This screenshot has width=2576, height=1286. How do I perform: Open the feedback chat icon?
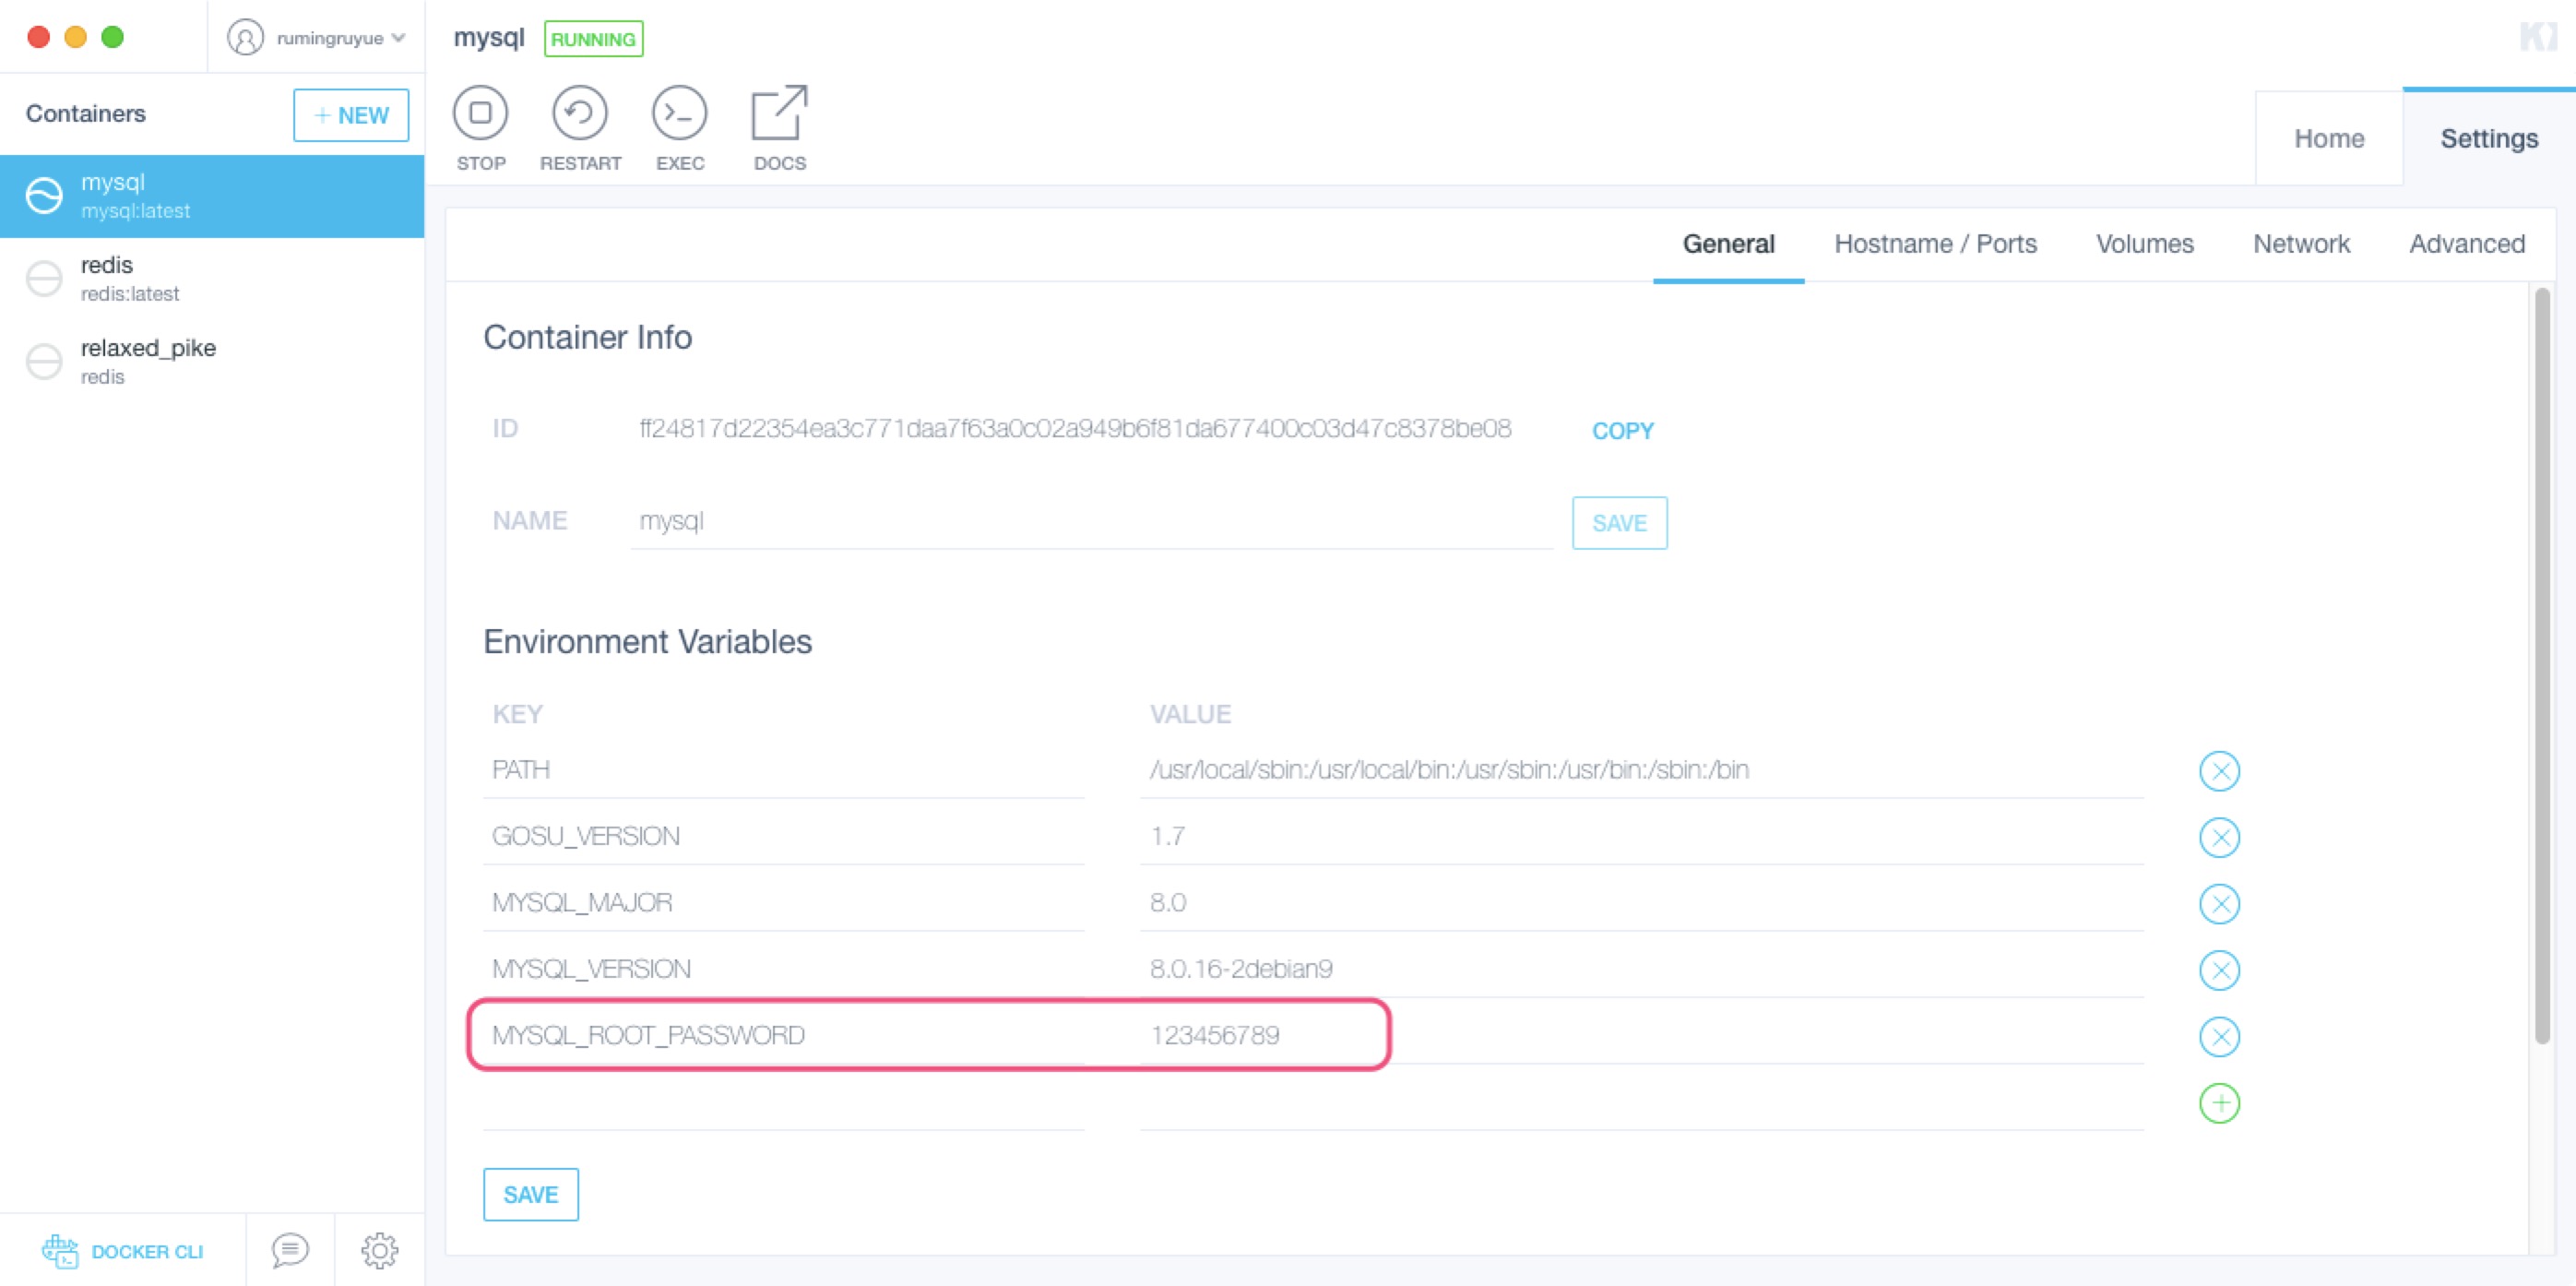click(290, 1250)
